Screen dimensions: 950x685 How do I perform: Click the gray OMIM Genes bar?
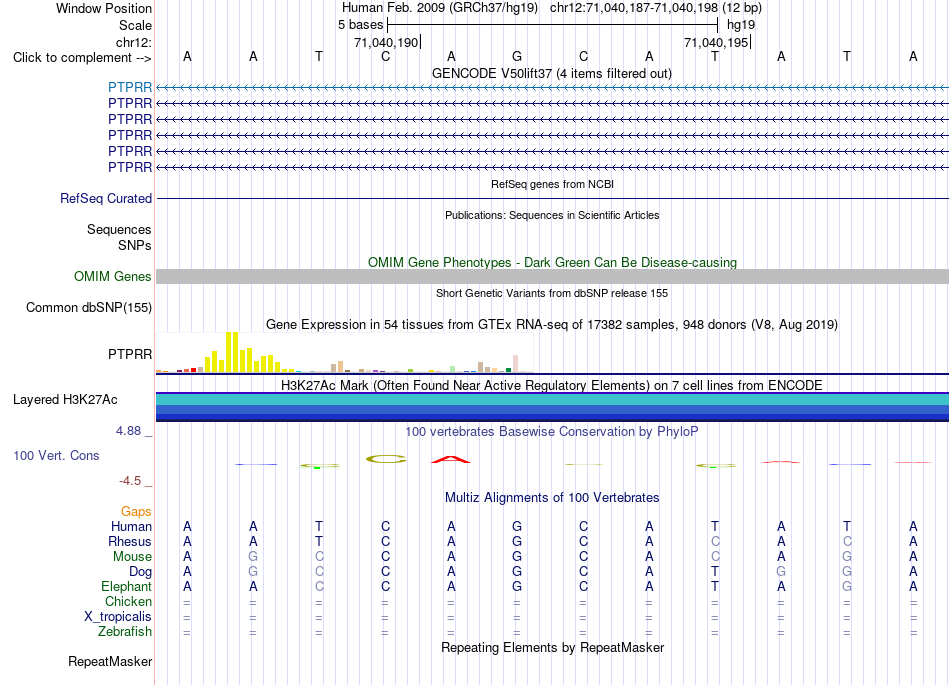(x=552, y=277)
